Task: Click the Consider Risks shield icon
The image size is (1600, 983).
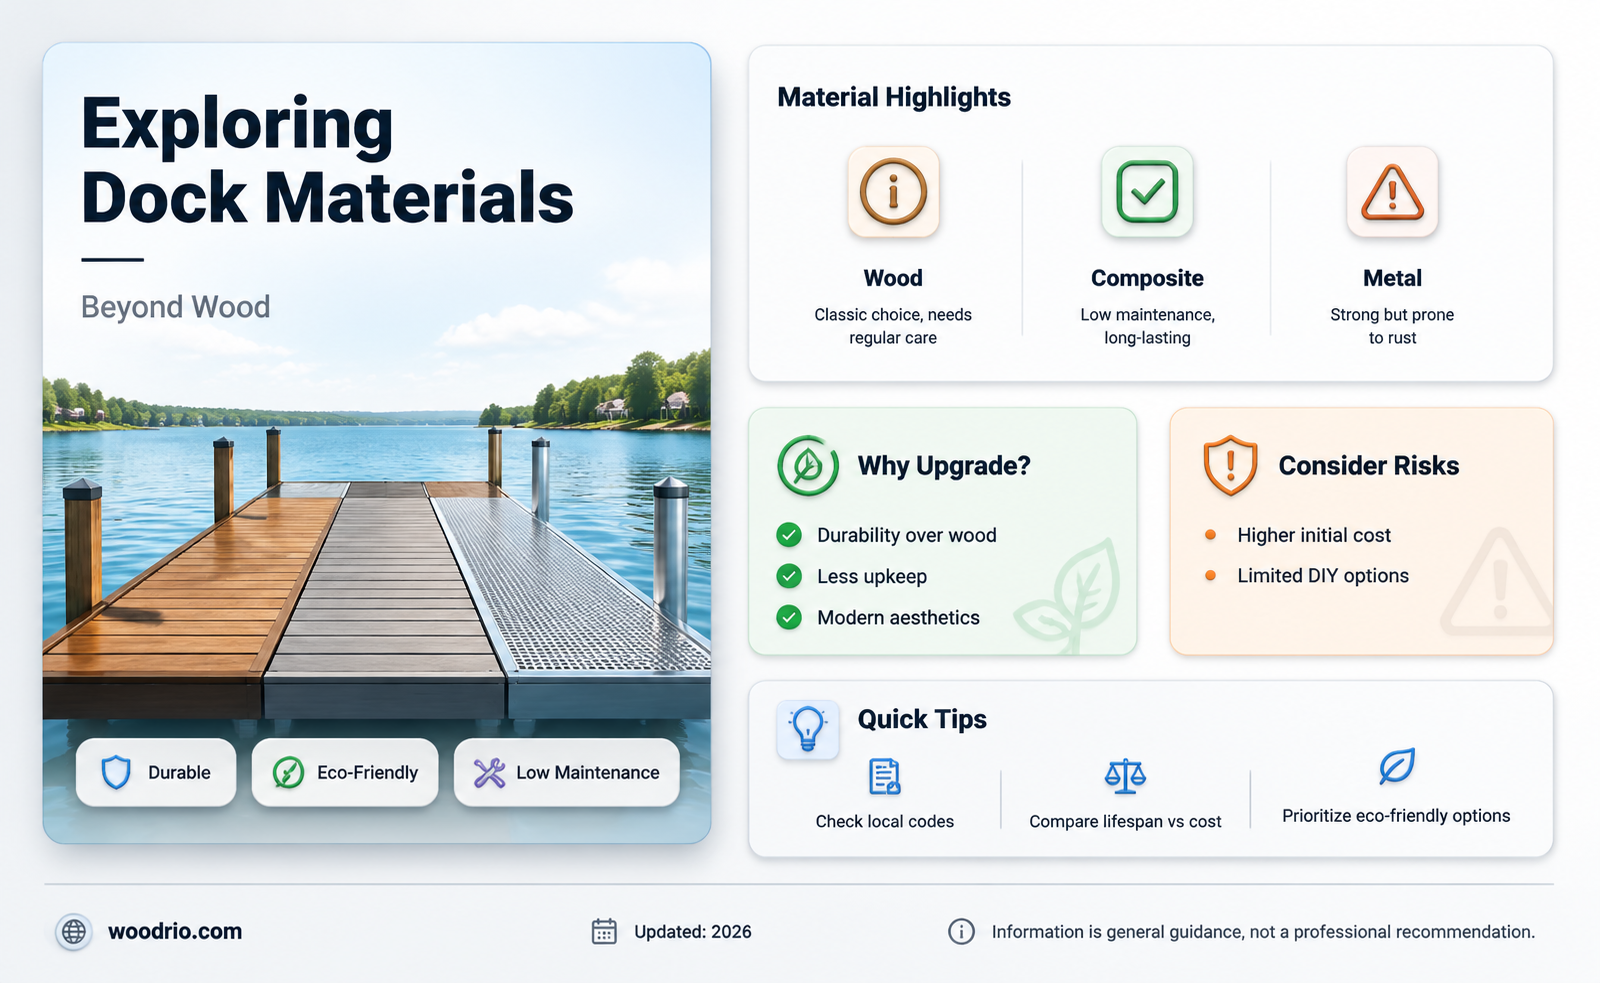Action: (1230, 466)
